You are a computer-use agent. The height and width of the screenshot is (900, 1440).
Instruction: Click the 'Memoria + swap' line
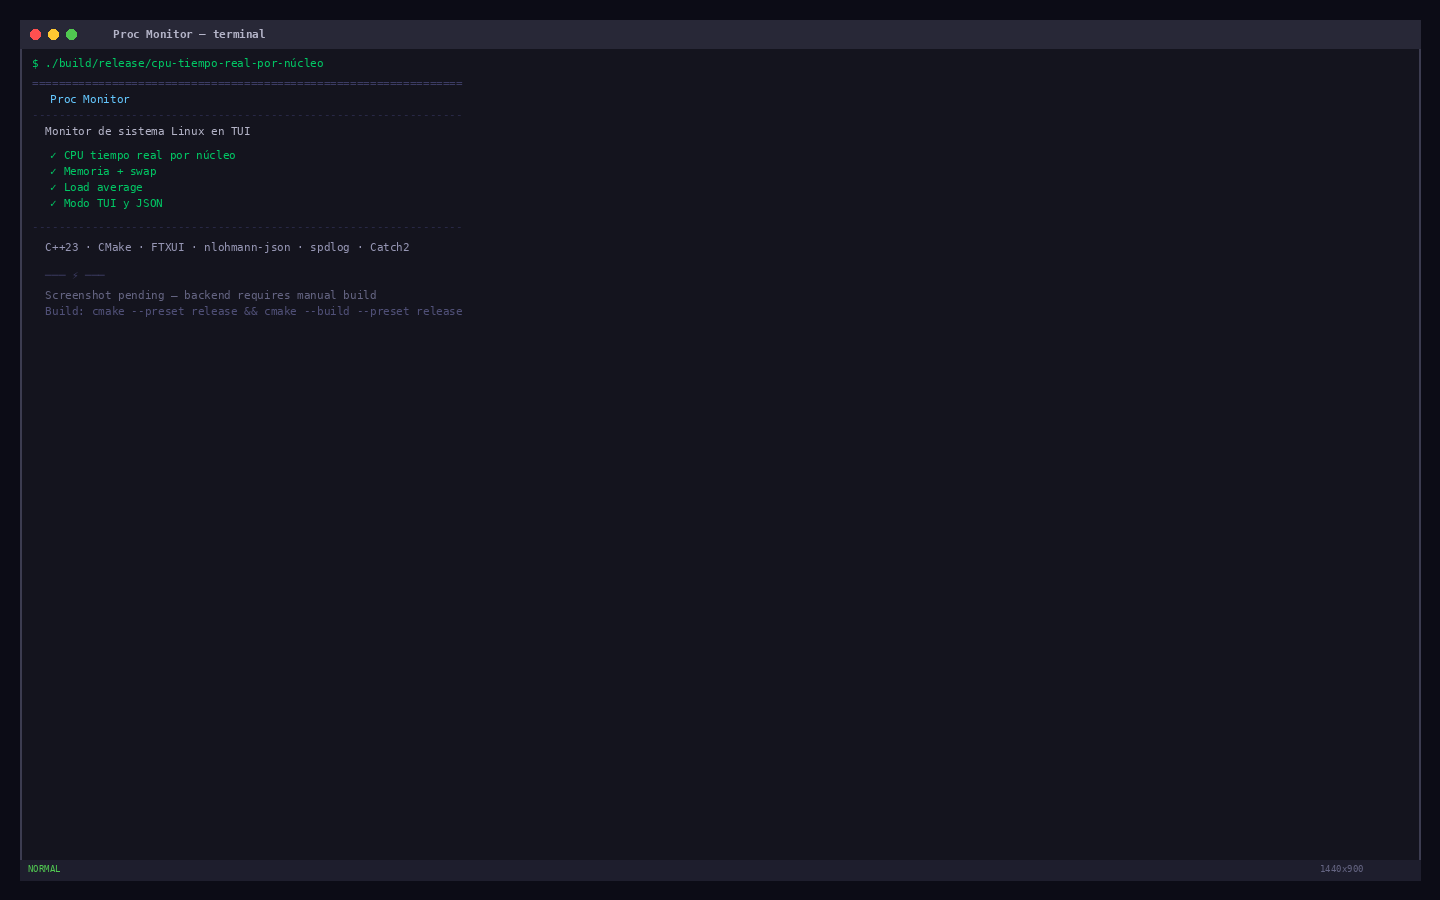[103, 171]
